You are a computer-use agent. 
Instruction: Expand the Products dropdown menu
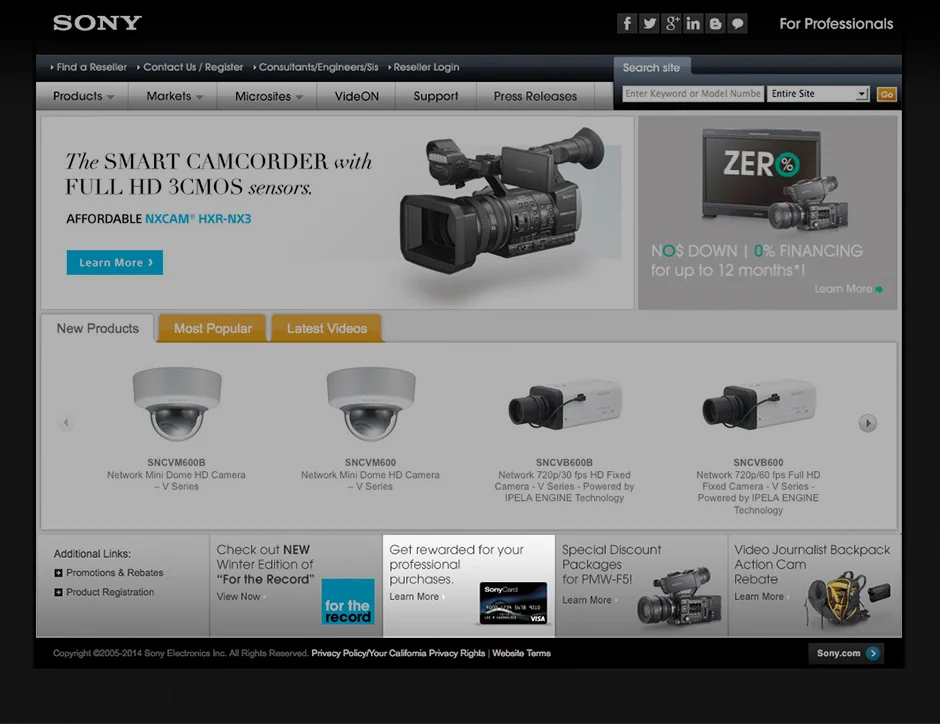point(83,96)
